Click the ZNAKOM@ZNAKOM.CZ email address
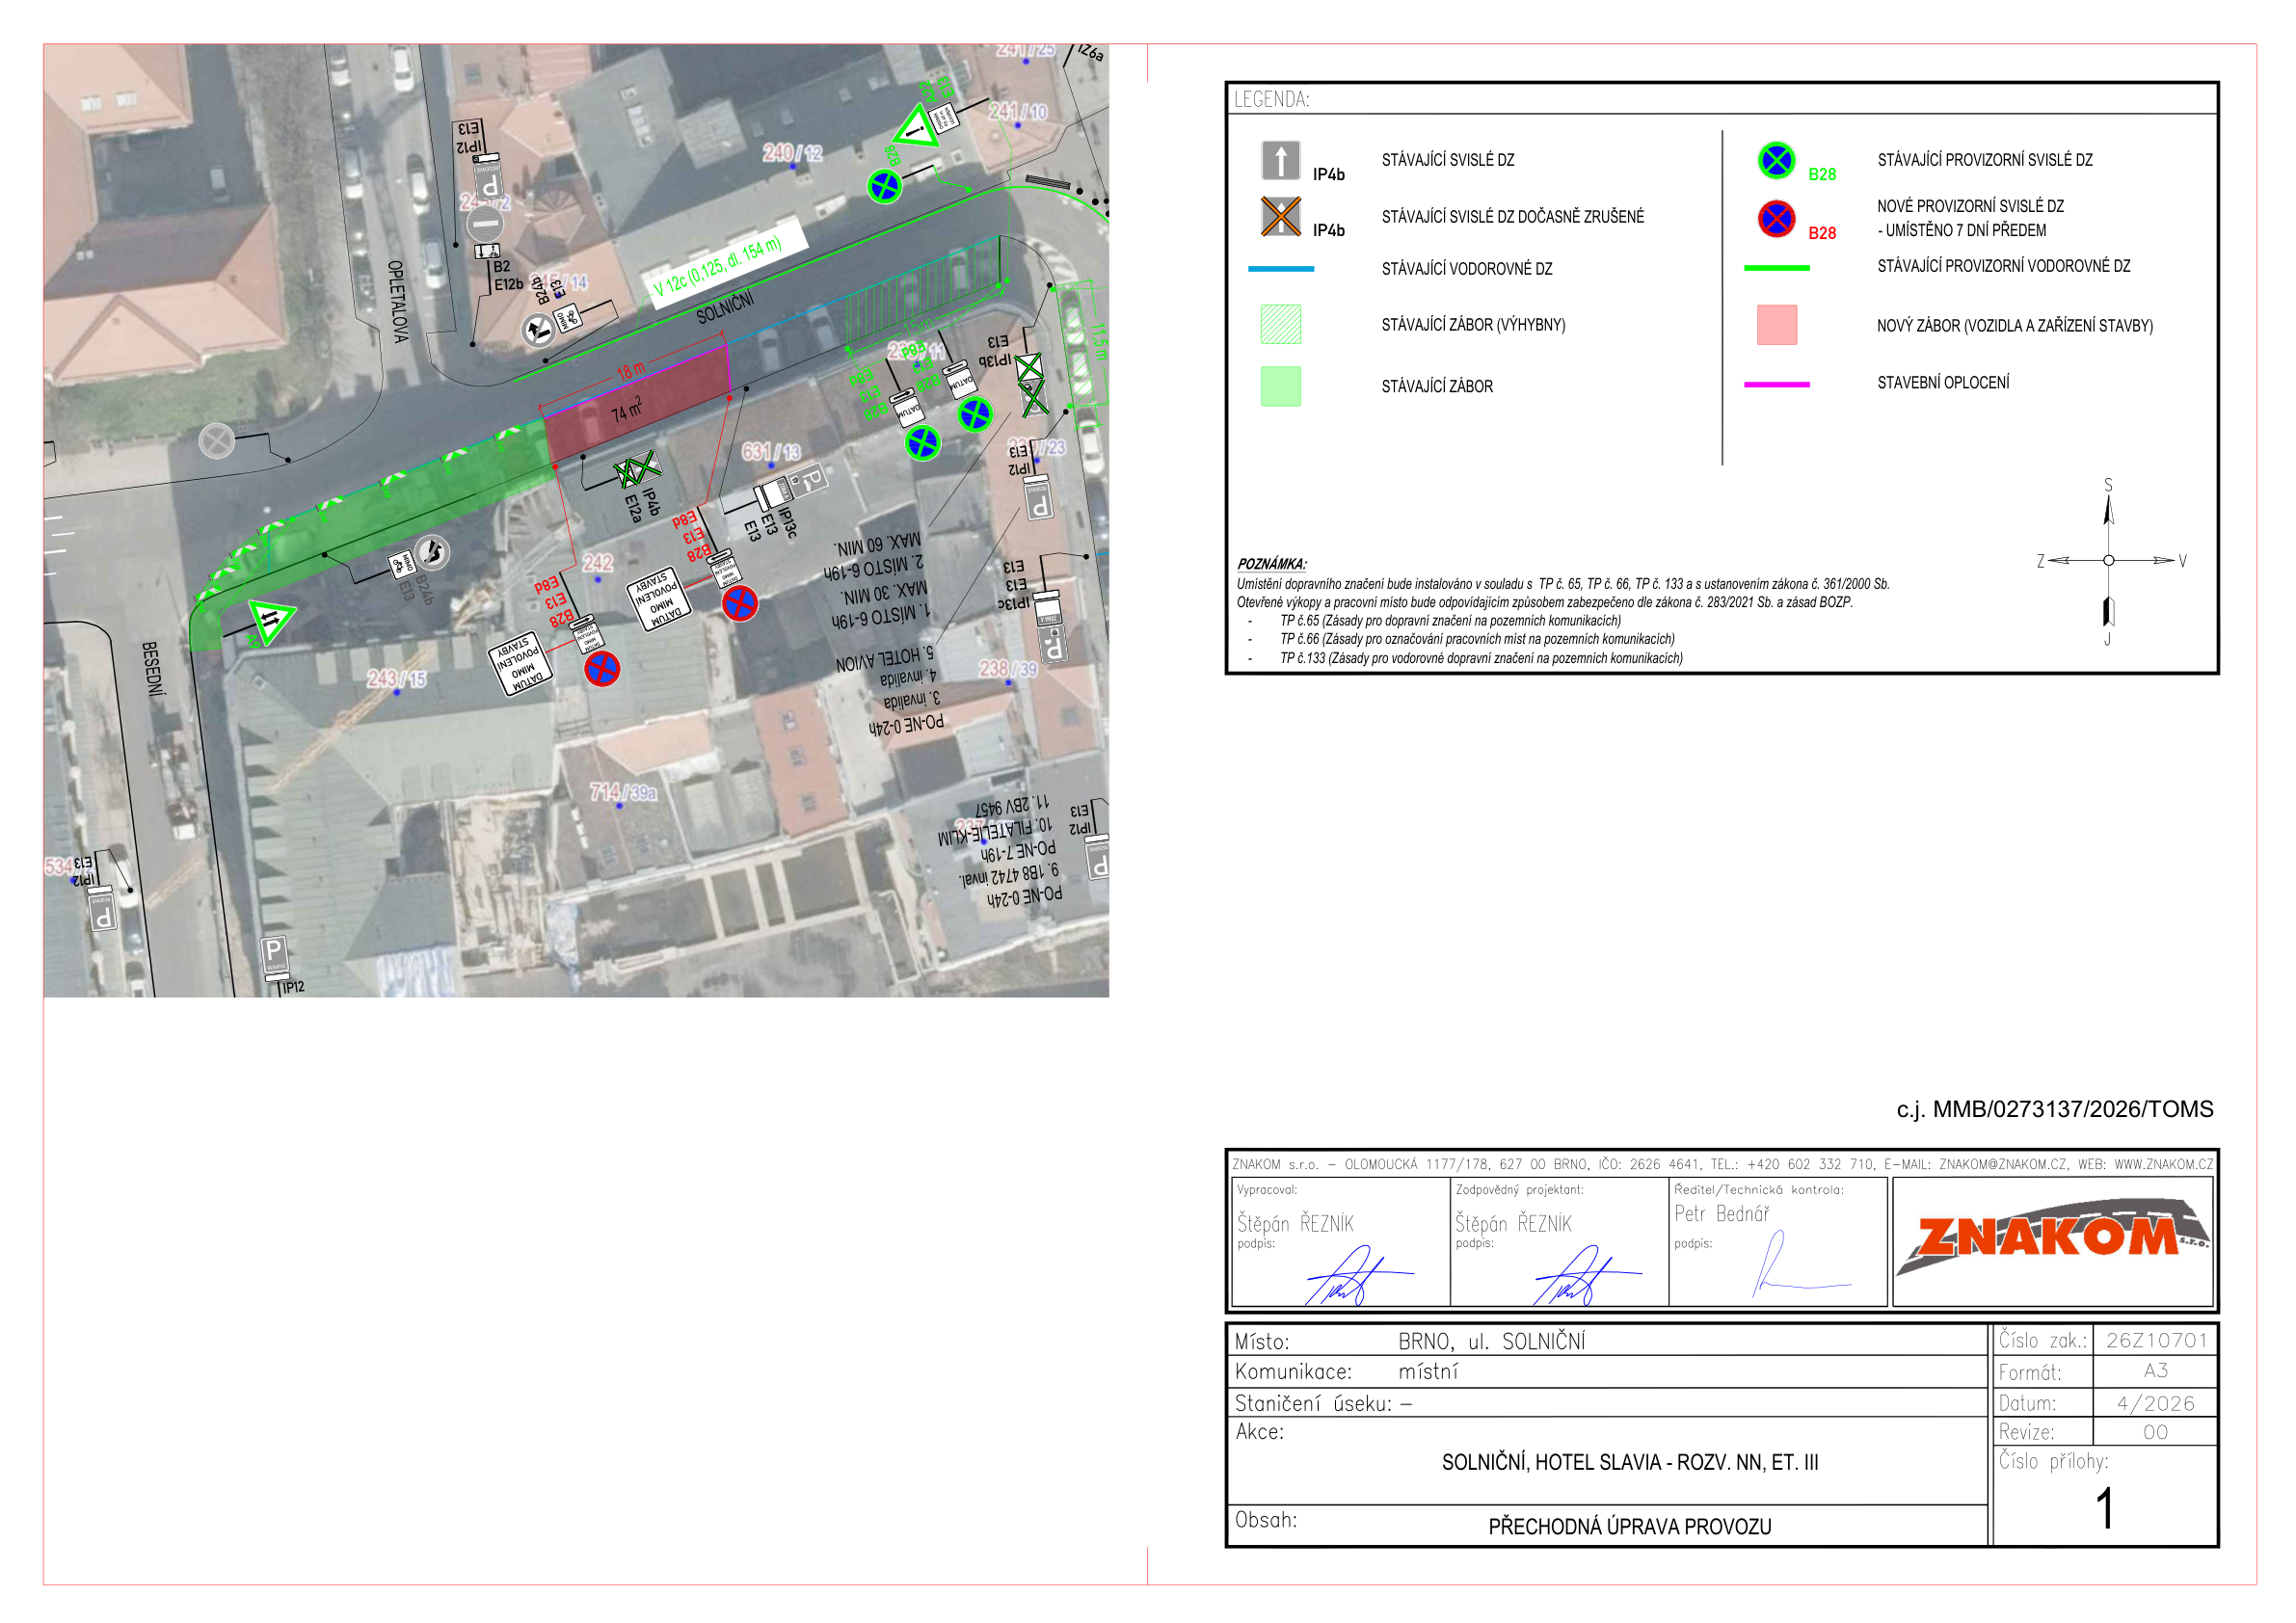Viewport: 2296px width, 1623px height. click(2002, 1164)
